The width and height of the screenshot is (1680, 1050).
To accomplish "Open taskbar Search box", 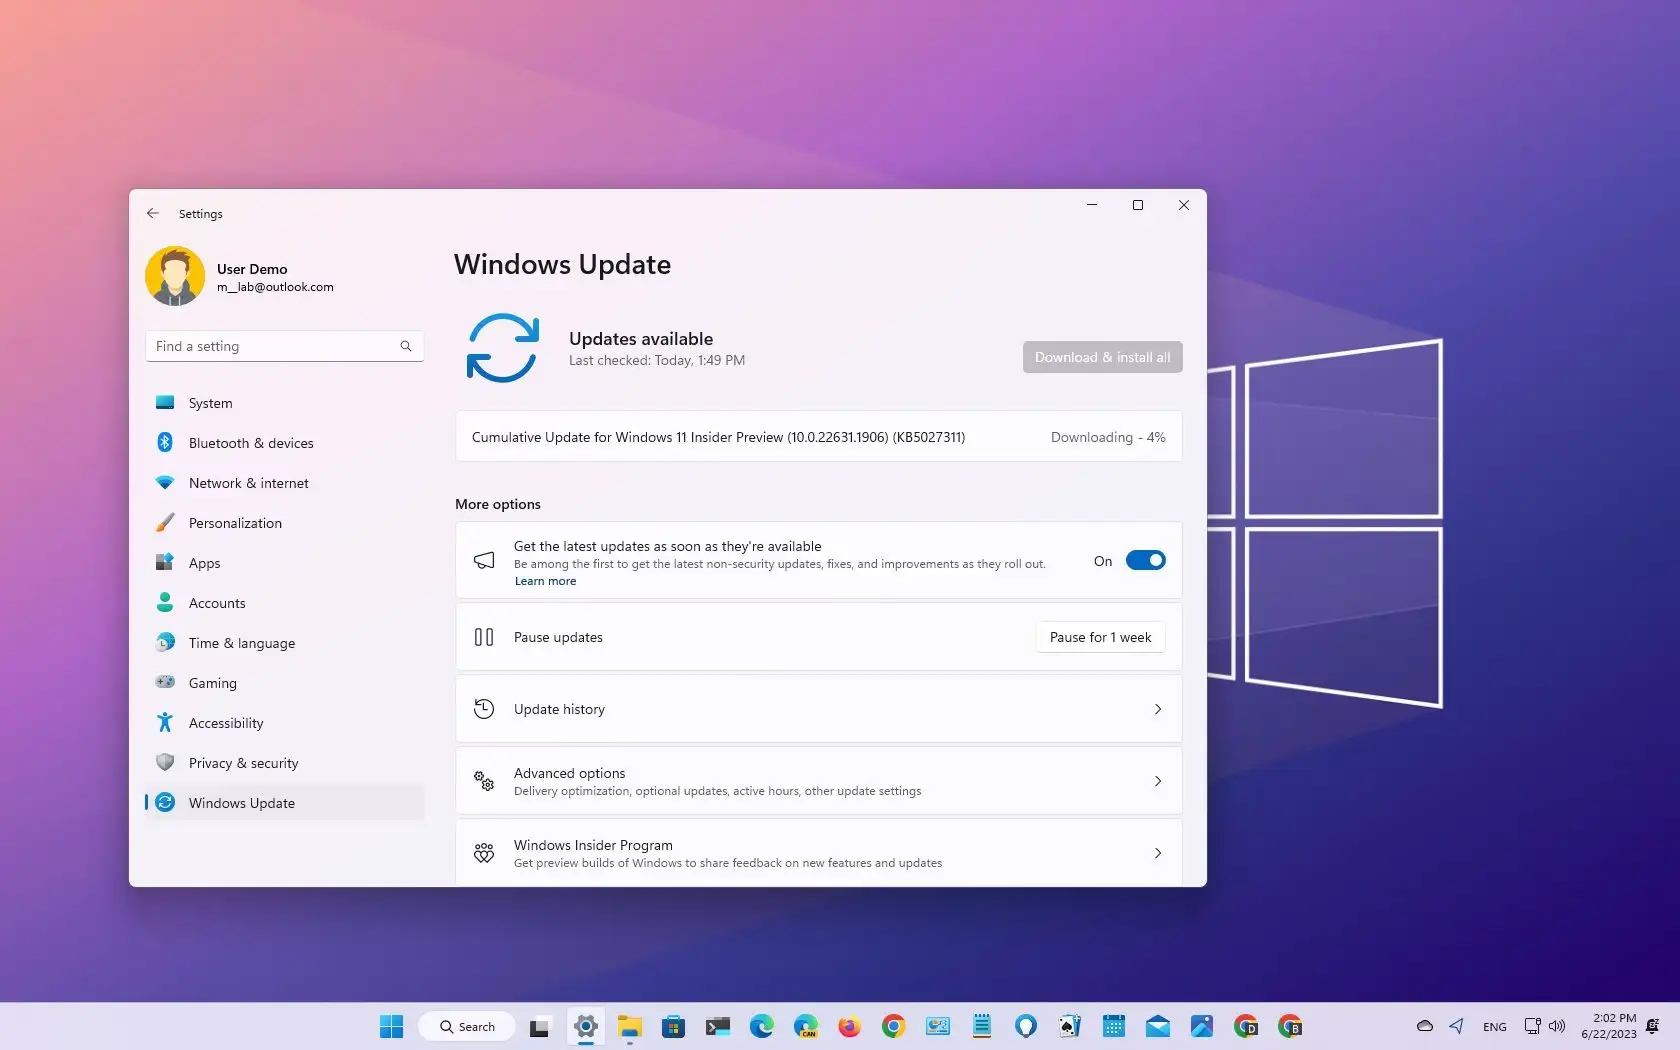I will click(467, 1026).
